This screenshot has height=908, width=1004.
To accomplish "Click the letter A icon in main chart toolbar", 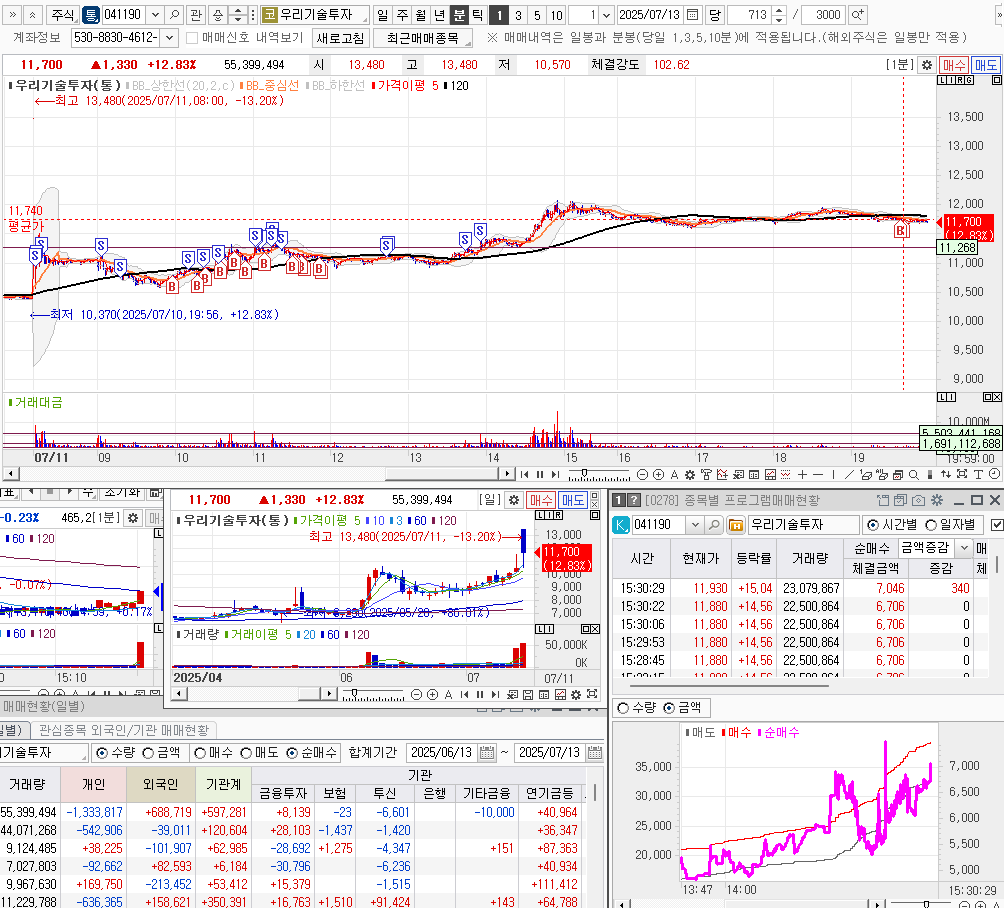I will (674, 474).
